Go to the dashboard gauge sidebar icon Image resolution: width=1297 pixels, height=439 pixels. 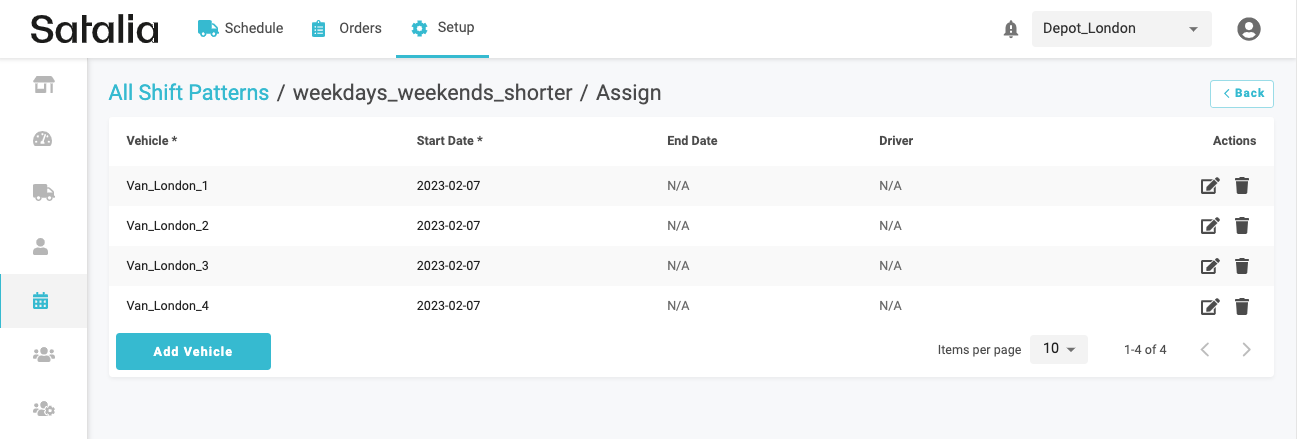tap(43, 139)
